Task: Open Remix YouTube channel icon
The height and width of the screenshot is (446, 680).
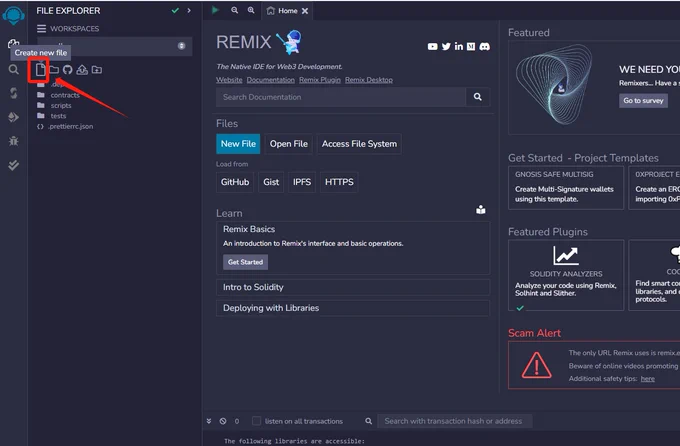Action: pyautogui.click(x=432, y=46)
